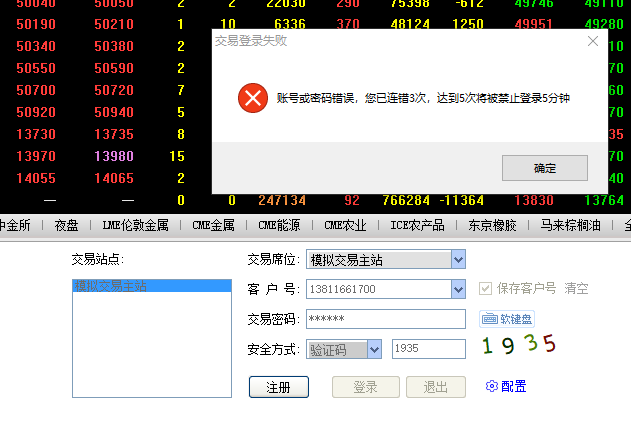Click the quote cell 13970
This screenshot has height=425, width=631.
pos(36,156)
